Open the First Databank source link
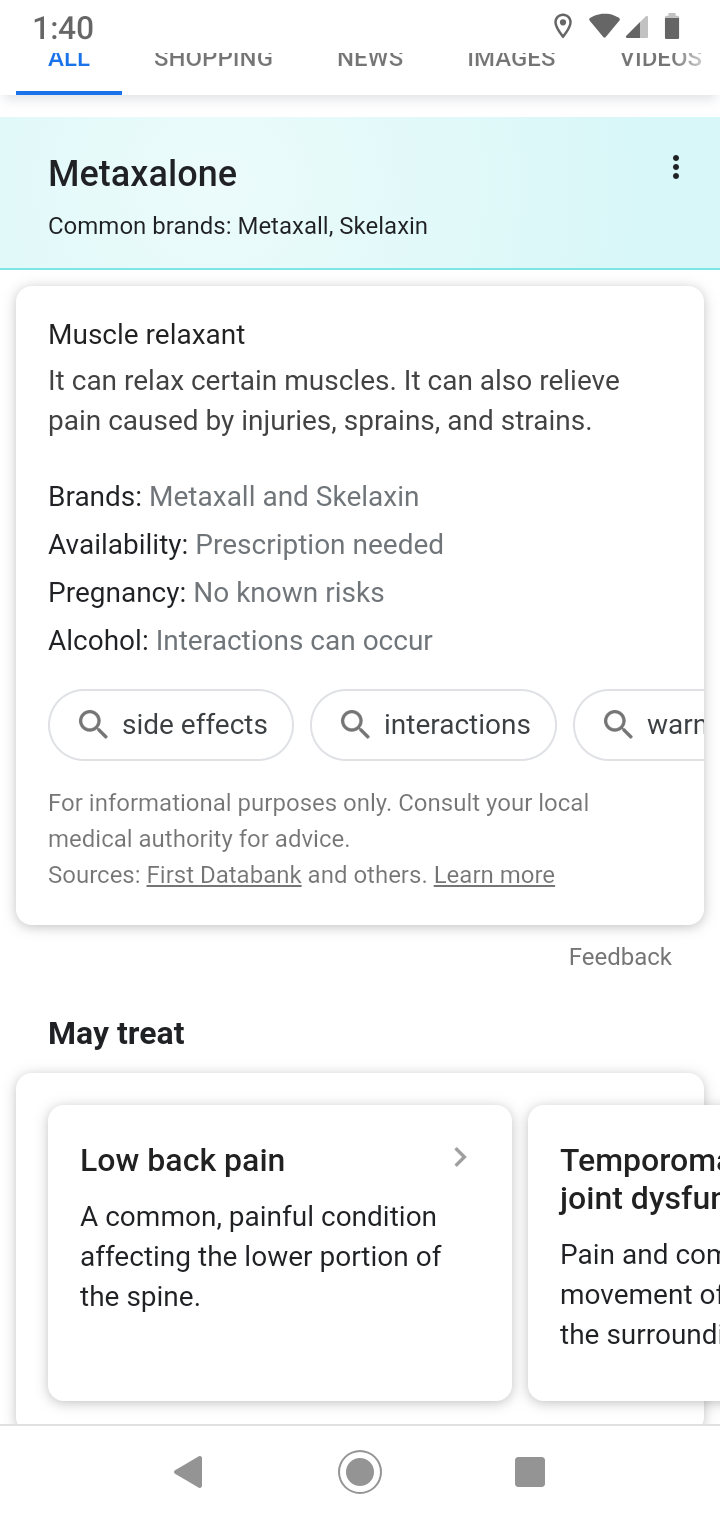Screen dimensions: 720x1520 [224, 875]
